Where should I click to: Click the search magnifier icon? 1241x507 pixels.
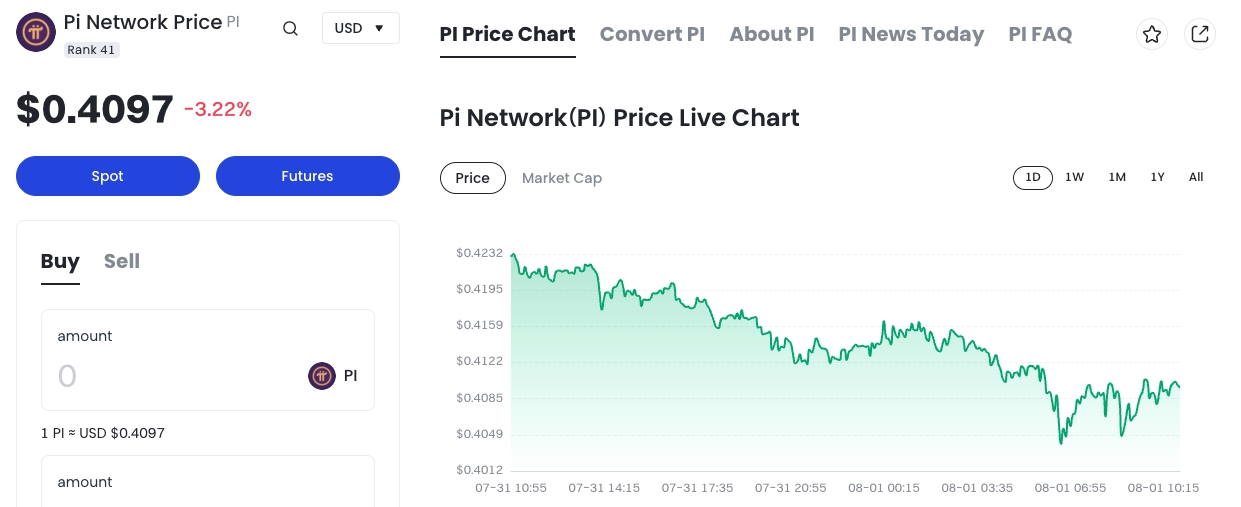(290, 29)
